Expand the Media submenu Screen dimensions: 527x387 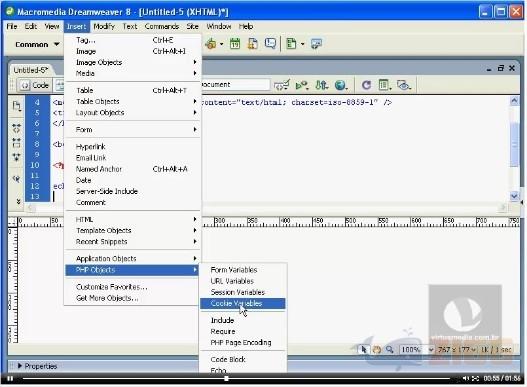132,73
